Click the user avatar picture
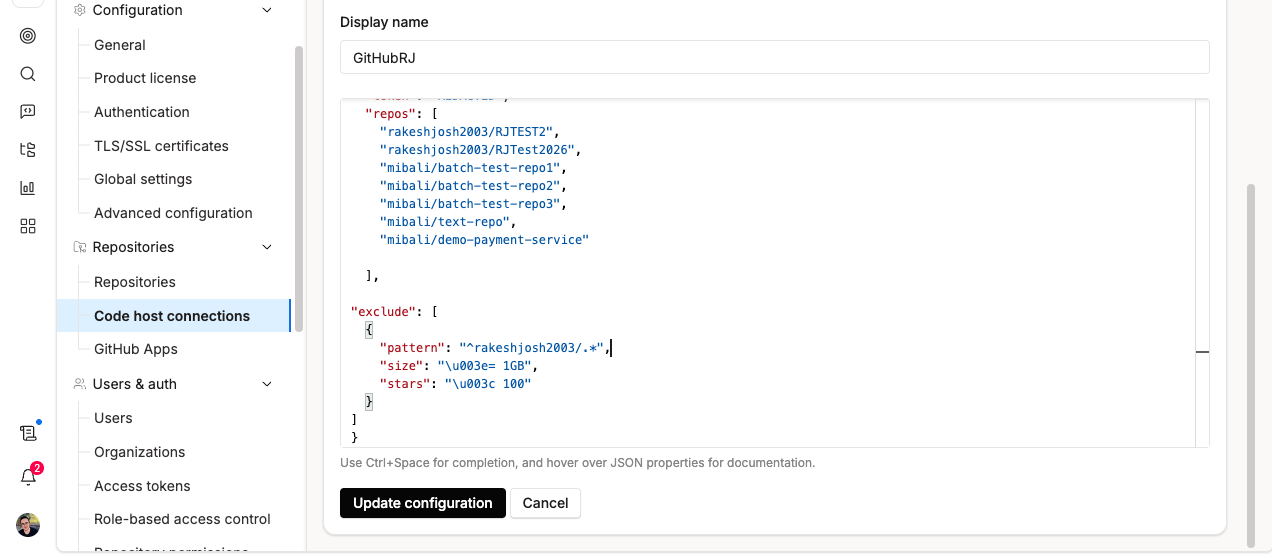Viewport: 1272px width, 558px height. coord(28,525)
